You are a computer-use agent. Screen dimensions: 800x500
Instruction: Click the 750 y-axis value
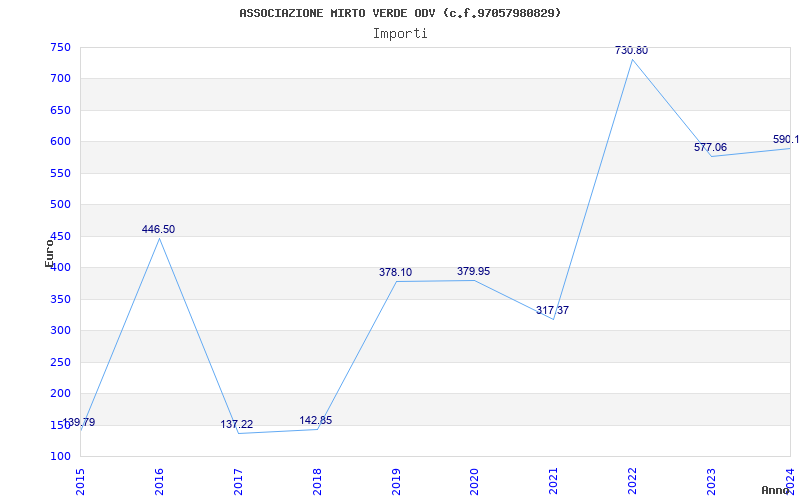tap(60, 47)
